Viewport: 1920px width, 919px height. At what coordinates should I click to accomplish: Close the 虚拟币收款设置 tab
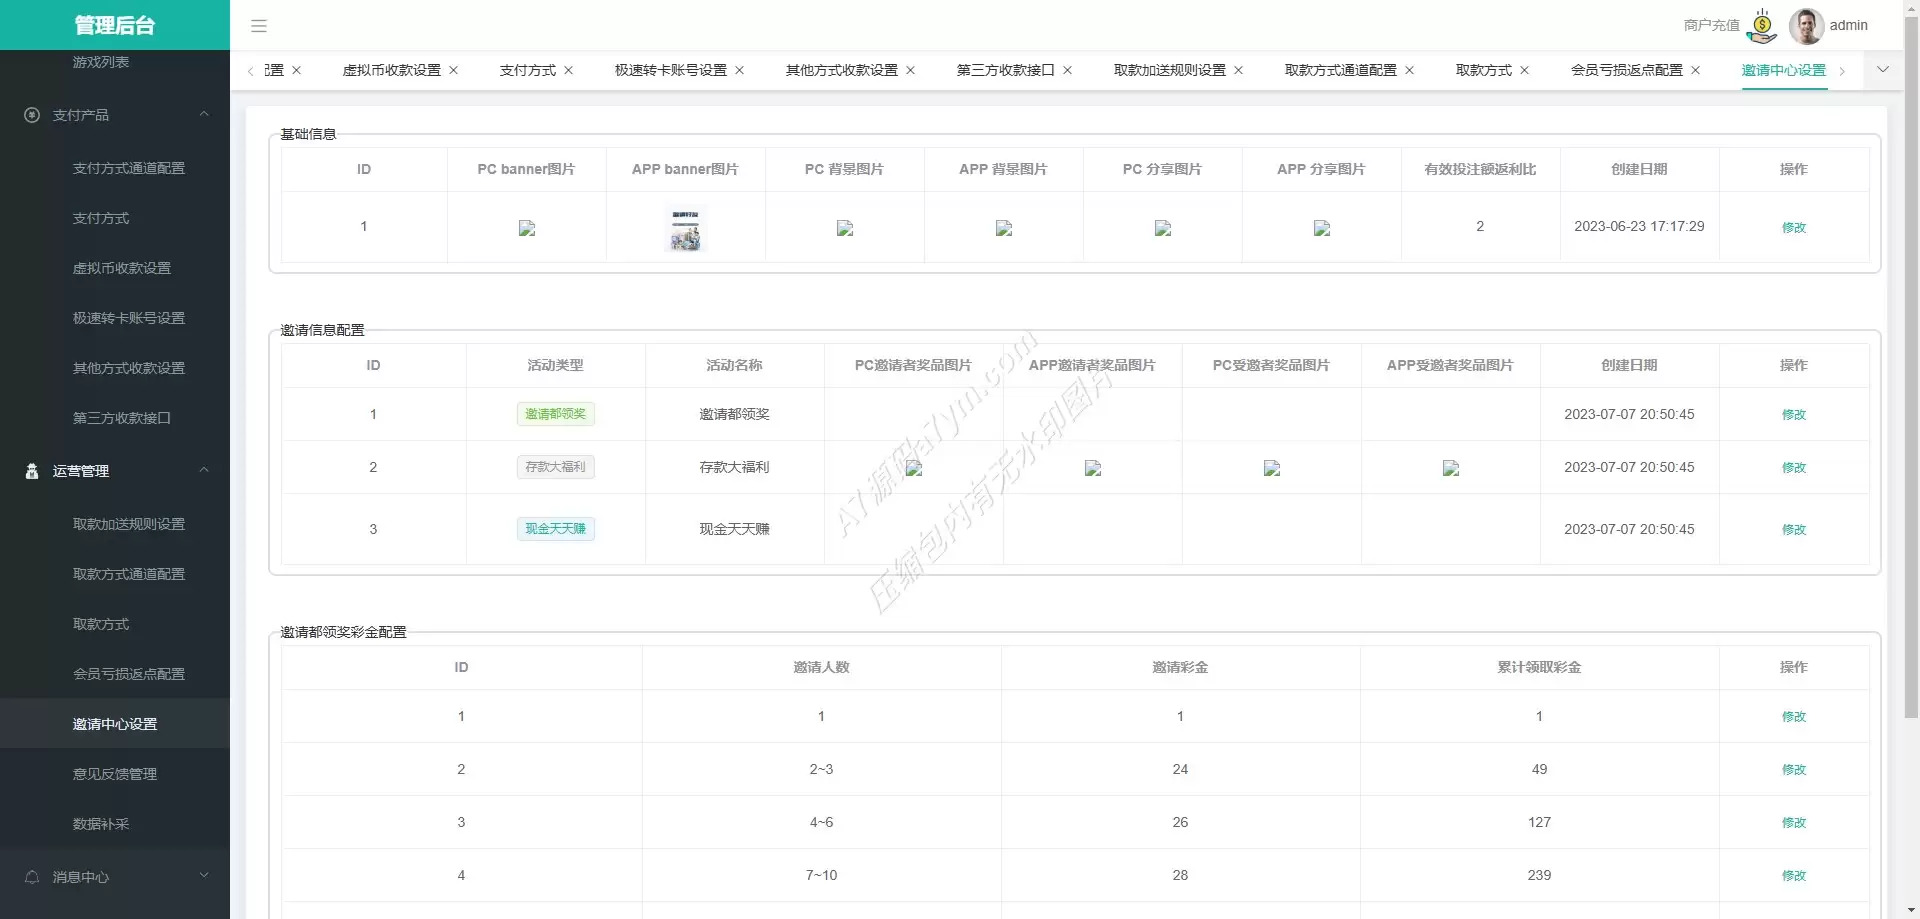[x=454, y=70]
